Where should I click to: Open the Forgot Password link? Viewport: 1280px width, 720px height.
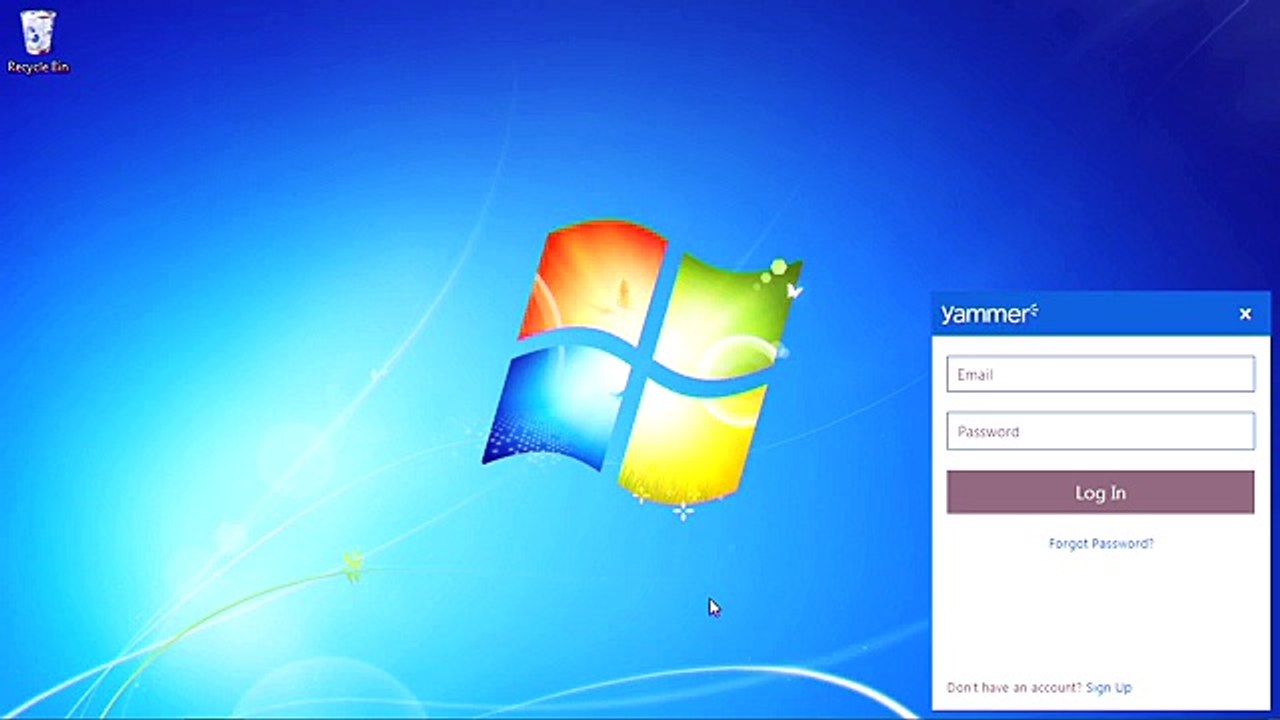tap(1101, 544)
